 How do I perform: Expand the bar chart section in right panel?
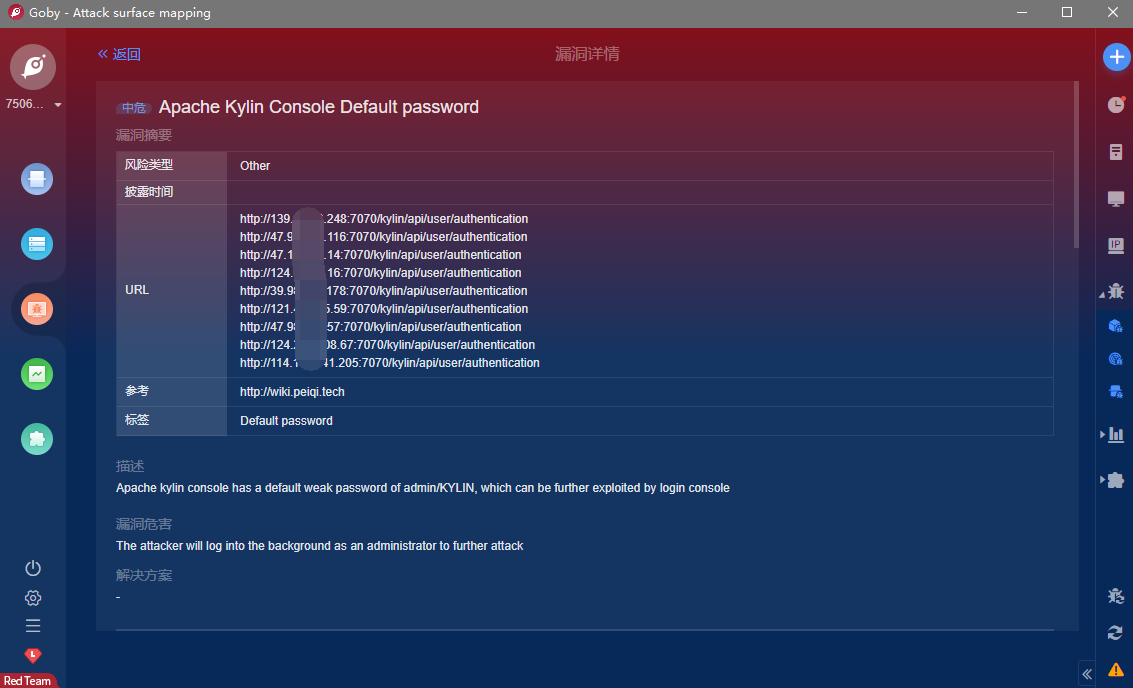tap(1103, 434)
